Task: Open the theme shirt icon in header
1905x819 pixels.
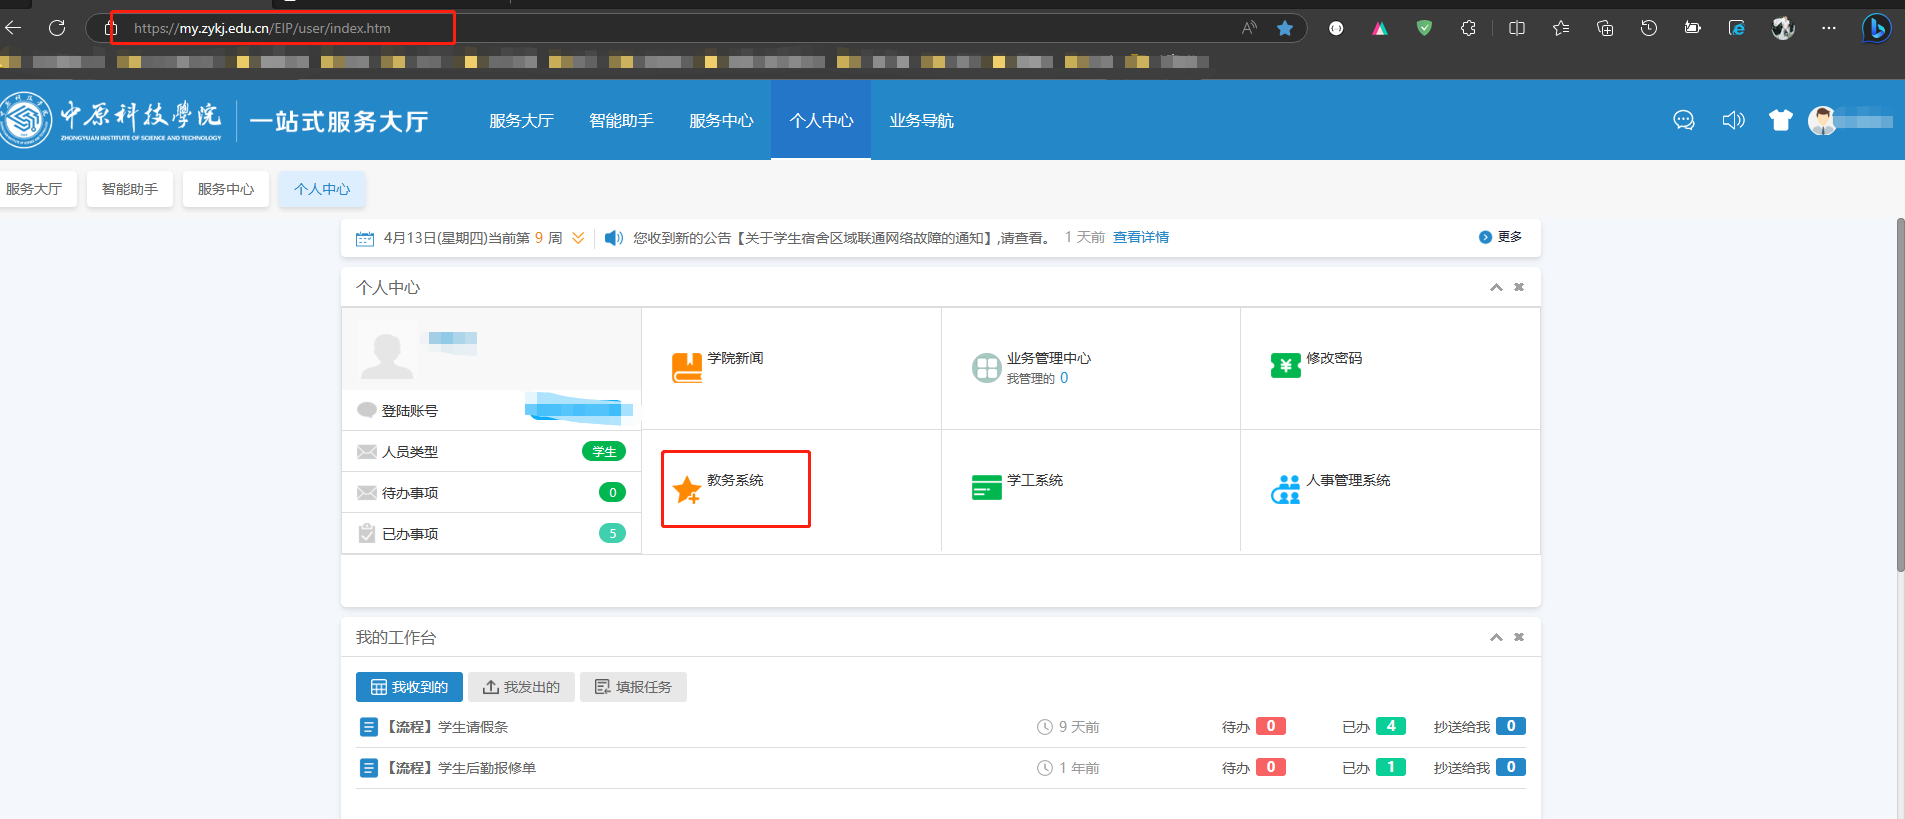Action: (x=1780, y=121)
